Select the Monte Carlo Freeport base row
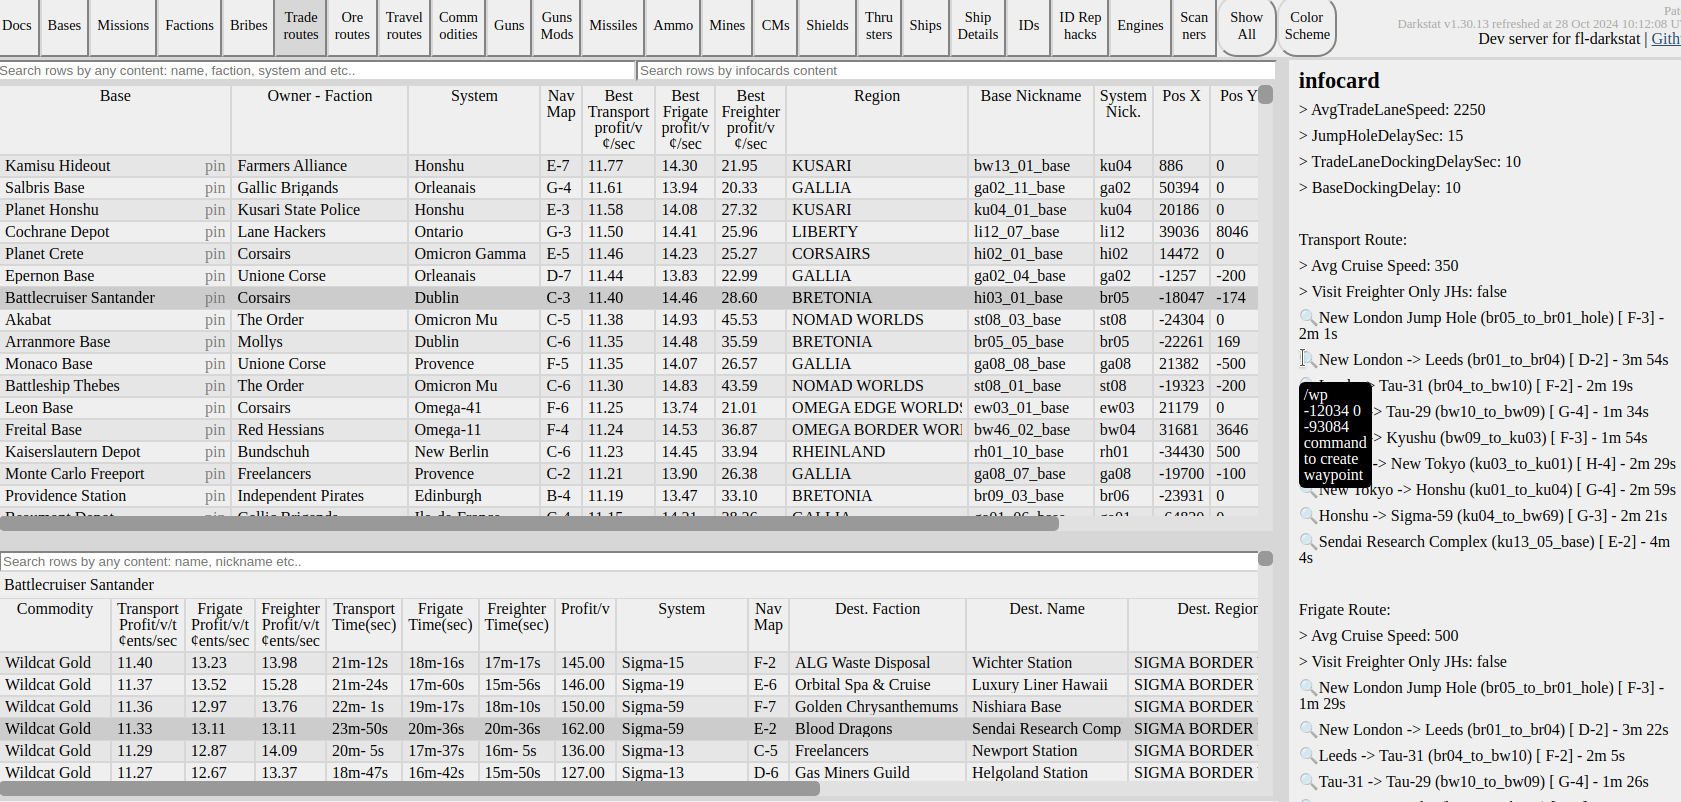Viewport: 1681px width, 802px height. pos(629,474)
